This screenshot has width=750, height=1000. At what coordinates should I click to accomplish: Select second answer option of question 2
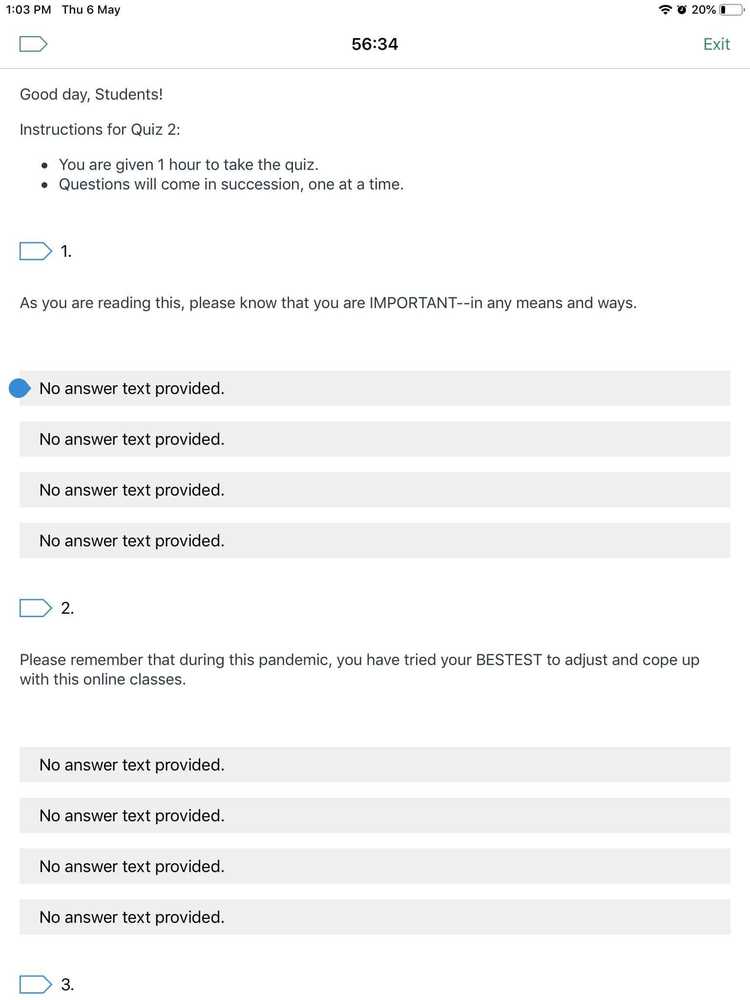click(x=374, y=816)
